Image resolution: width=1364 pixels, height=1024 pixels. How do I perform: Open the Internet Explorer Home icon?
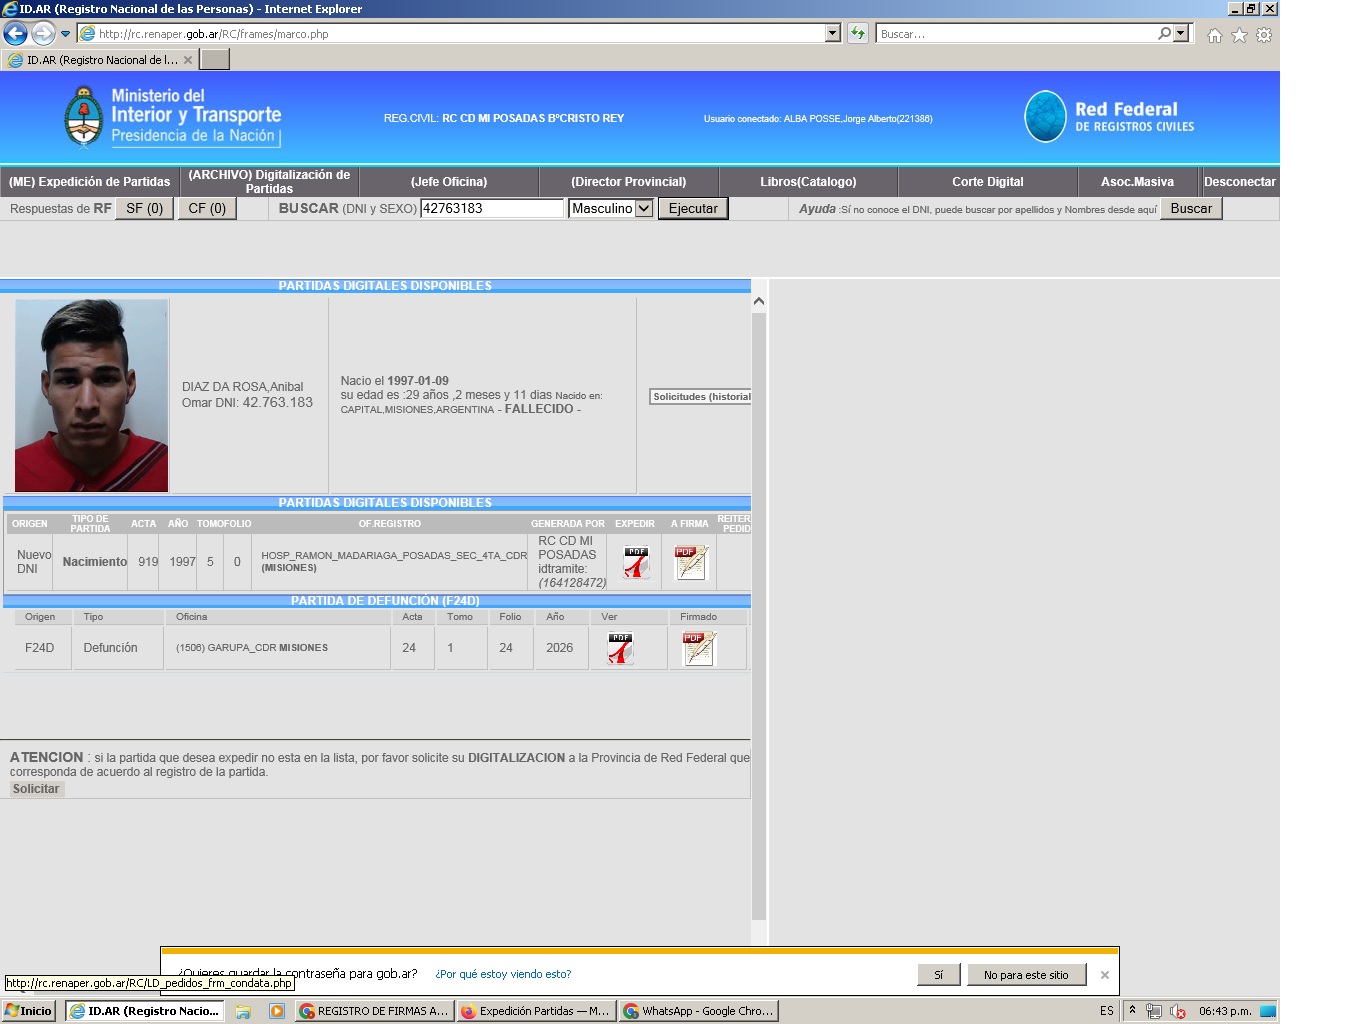(x=1214, y=35)
